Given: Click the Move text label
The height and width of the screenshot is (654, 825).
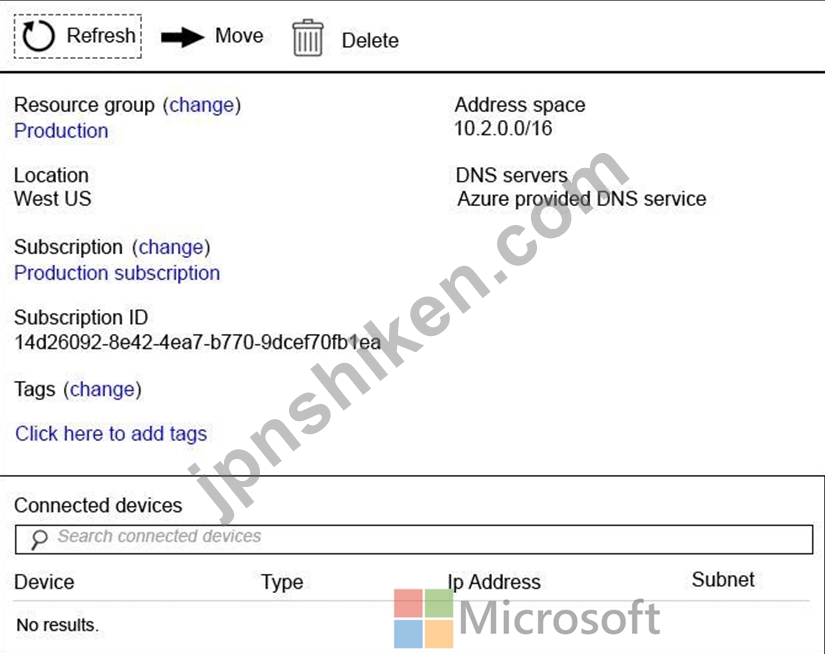Looking at the screenshot, I should coord(239,36).
